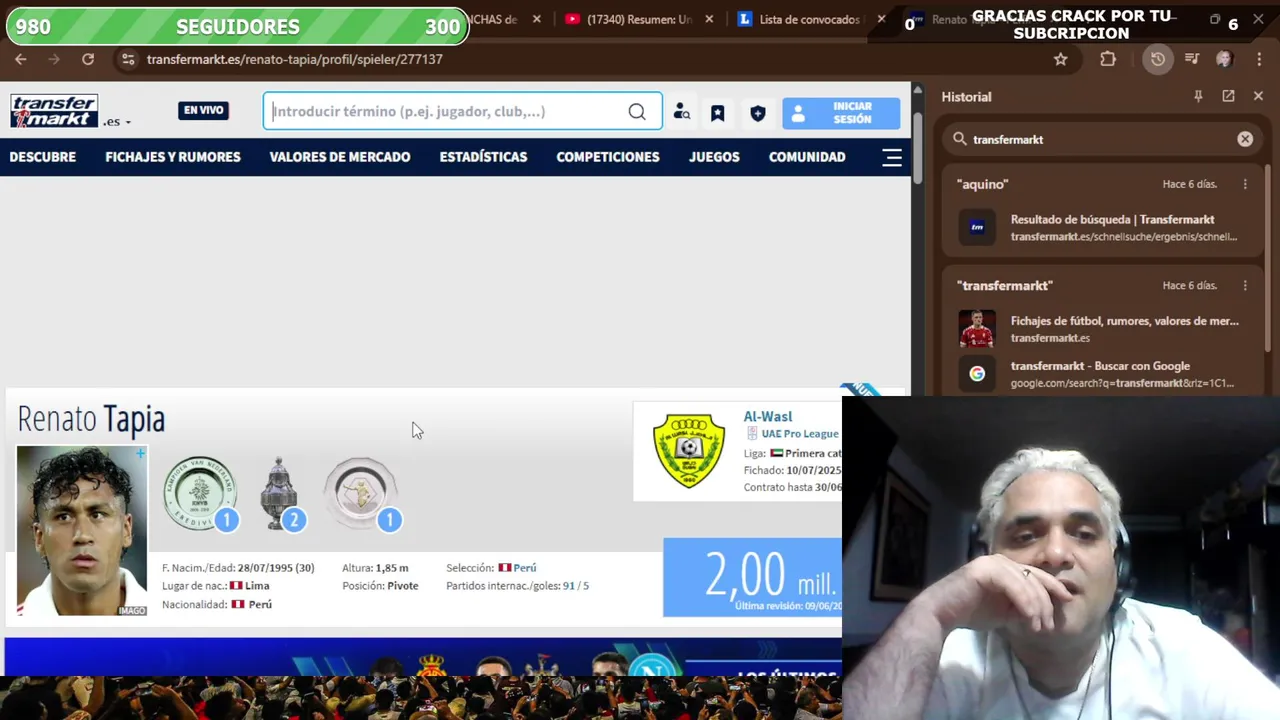The height and width of the screenshot is (720, 1280).
Task: Click the browser forward arrow
Action: pyautogui.click(x=54, y=59)
